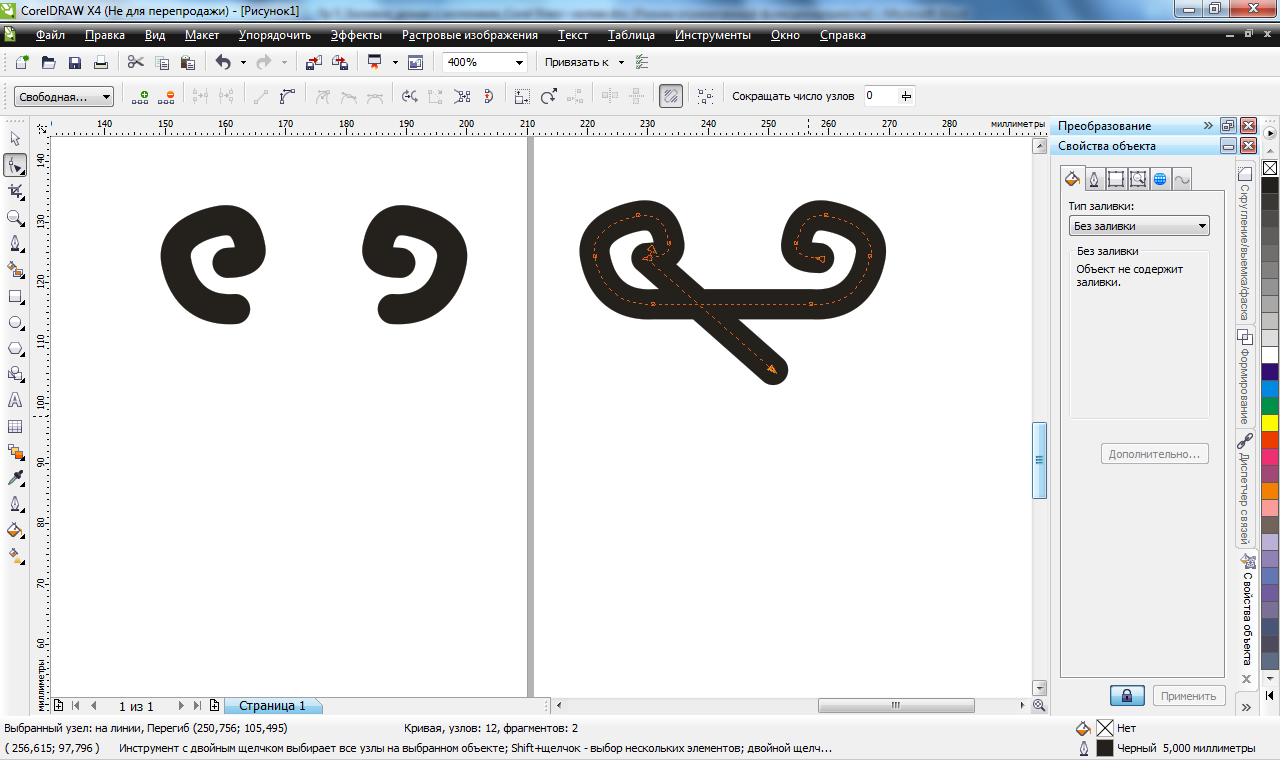
Task: Click the vertical scrollbar thumb
Action: point(1039,460)
